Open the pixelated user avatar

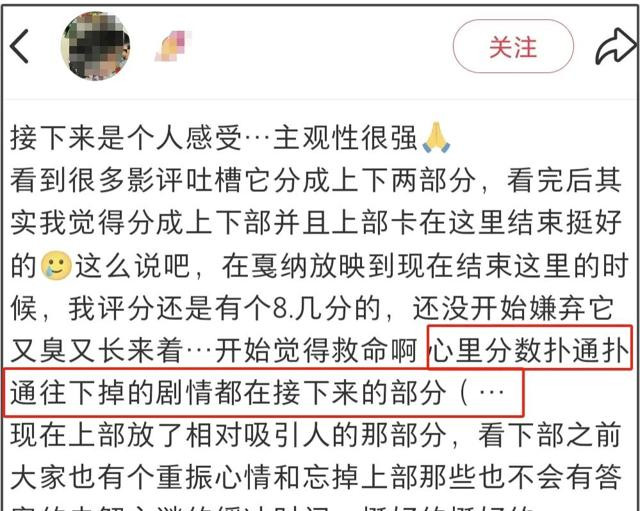(x=96, y=46)
